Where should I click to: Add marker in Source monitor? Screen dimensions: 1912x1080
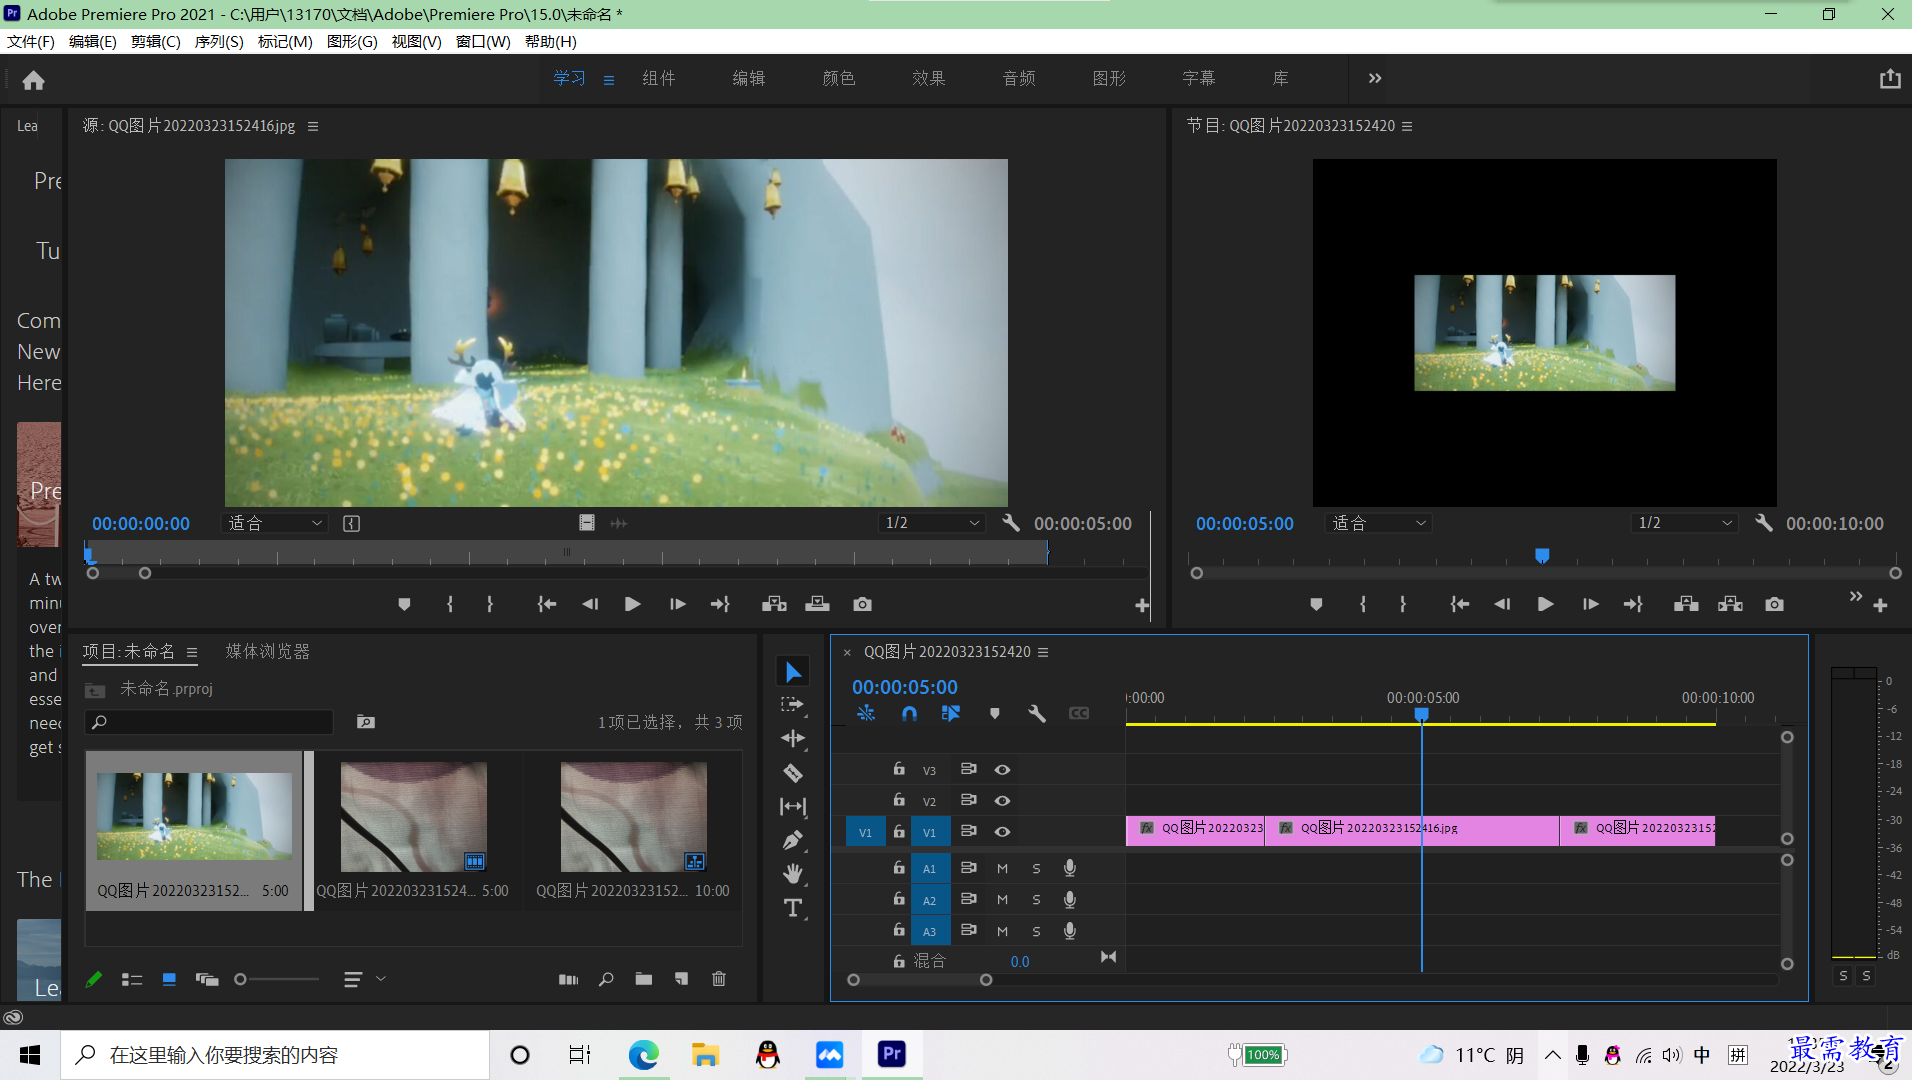pyautogui.click(x=404, y=604)
